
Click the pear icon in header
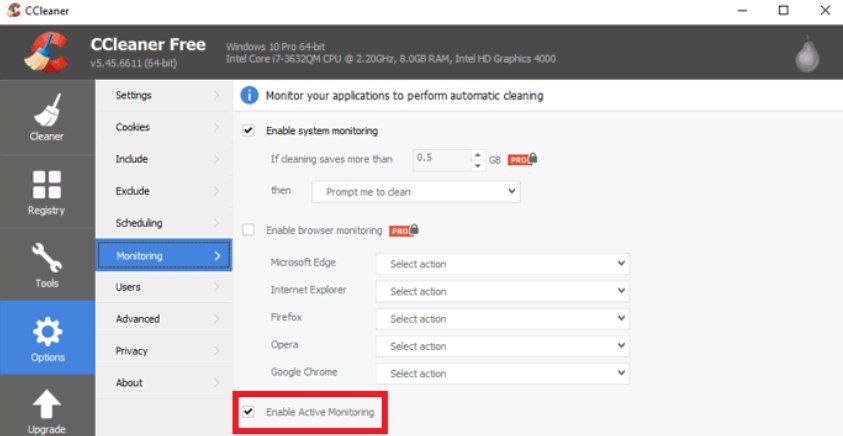[x=807, y=53]
